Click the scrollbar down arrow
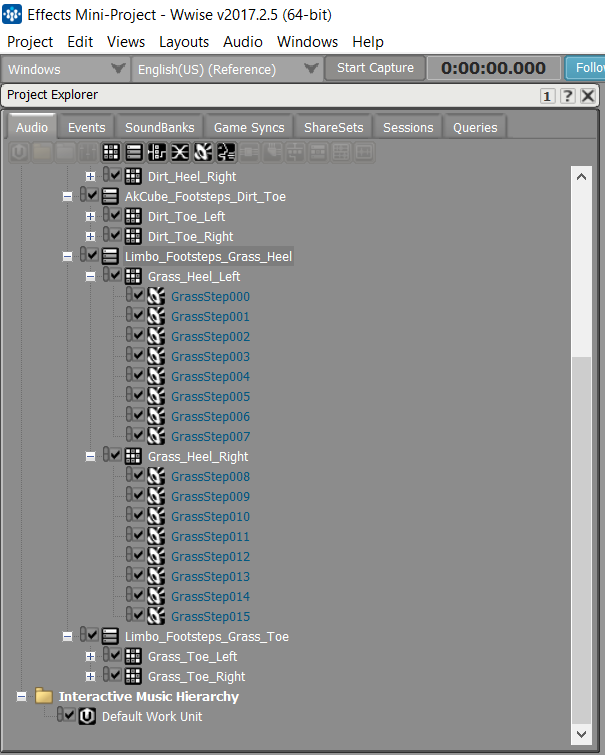 (581, 734)
